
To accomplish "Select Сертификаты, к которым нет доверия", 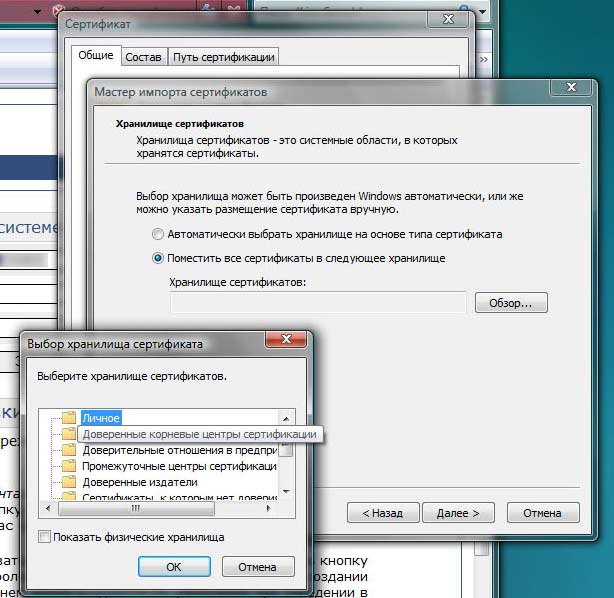I will tap(179, 497).
